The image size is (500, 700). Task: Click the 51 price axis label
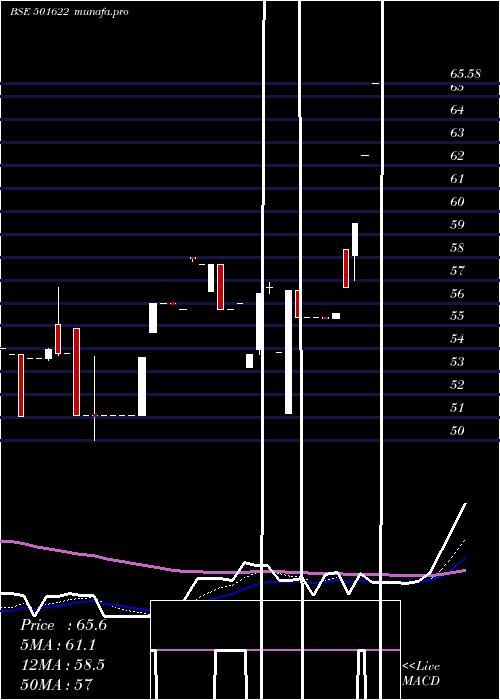[x=457, y=408]
